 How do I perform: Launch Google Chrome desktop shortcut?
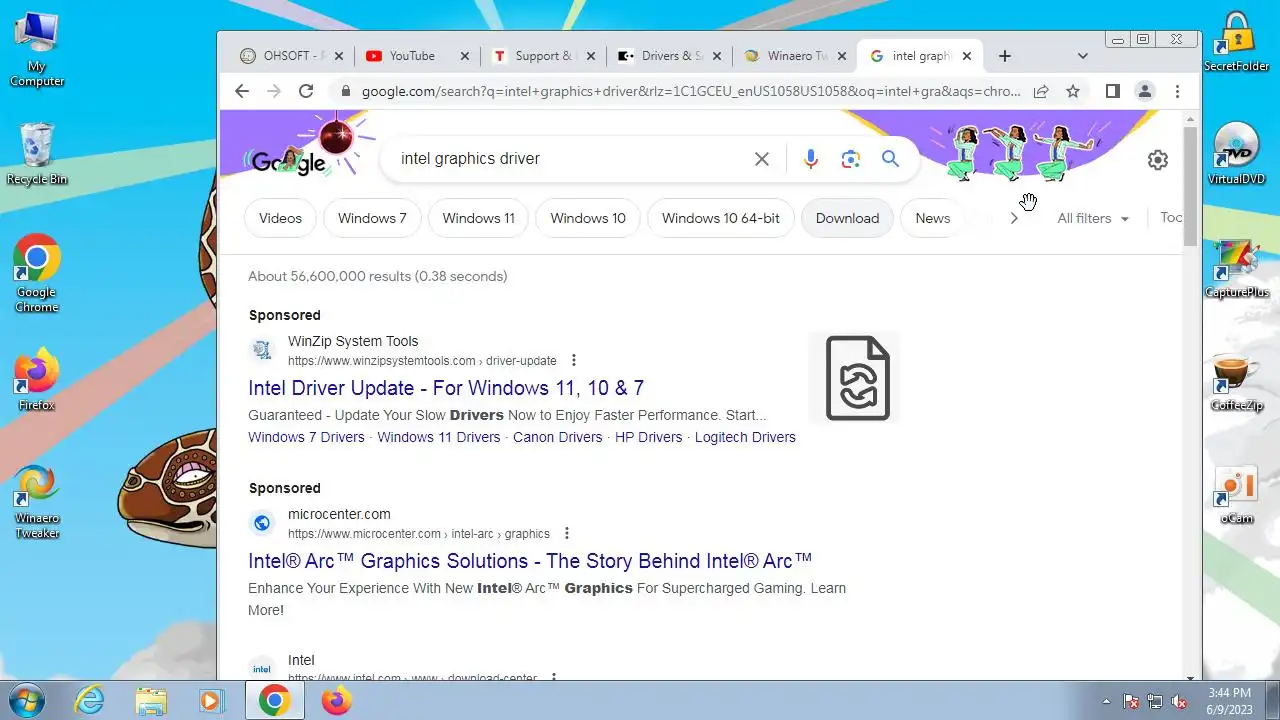point(37,273)
